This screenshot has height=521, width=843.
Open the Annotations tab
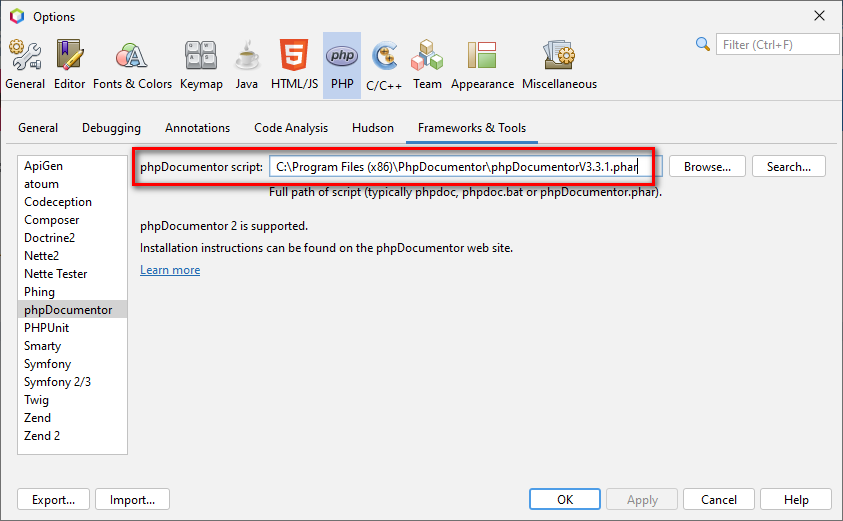tap(197, 128)
